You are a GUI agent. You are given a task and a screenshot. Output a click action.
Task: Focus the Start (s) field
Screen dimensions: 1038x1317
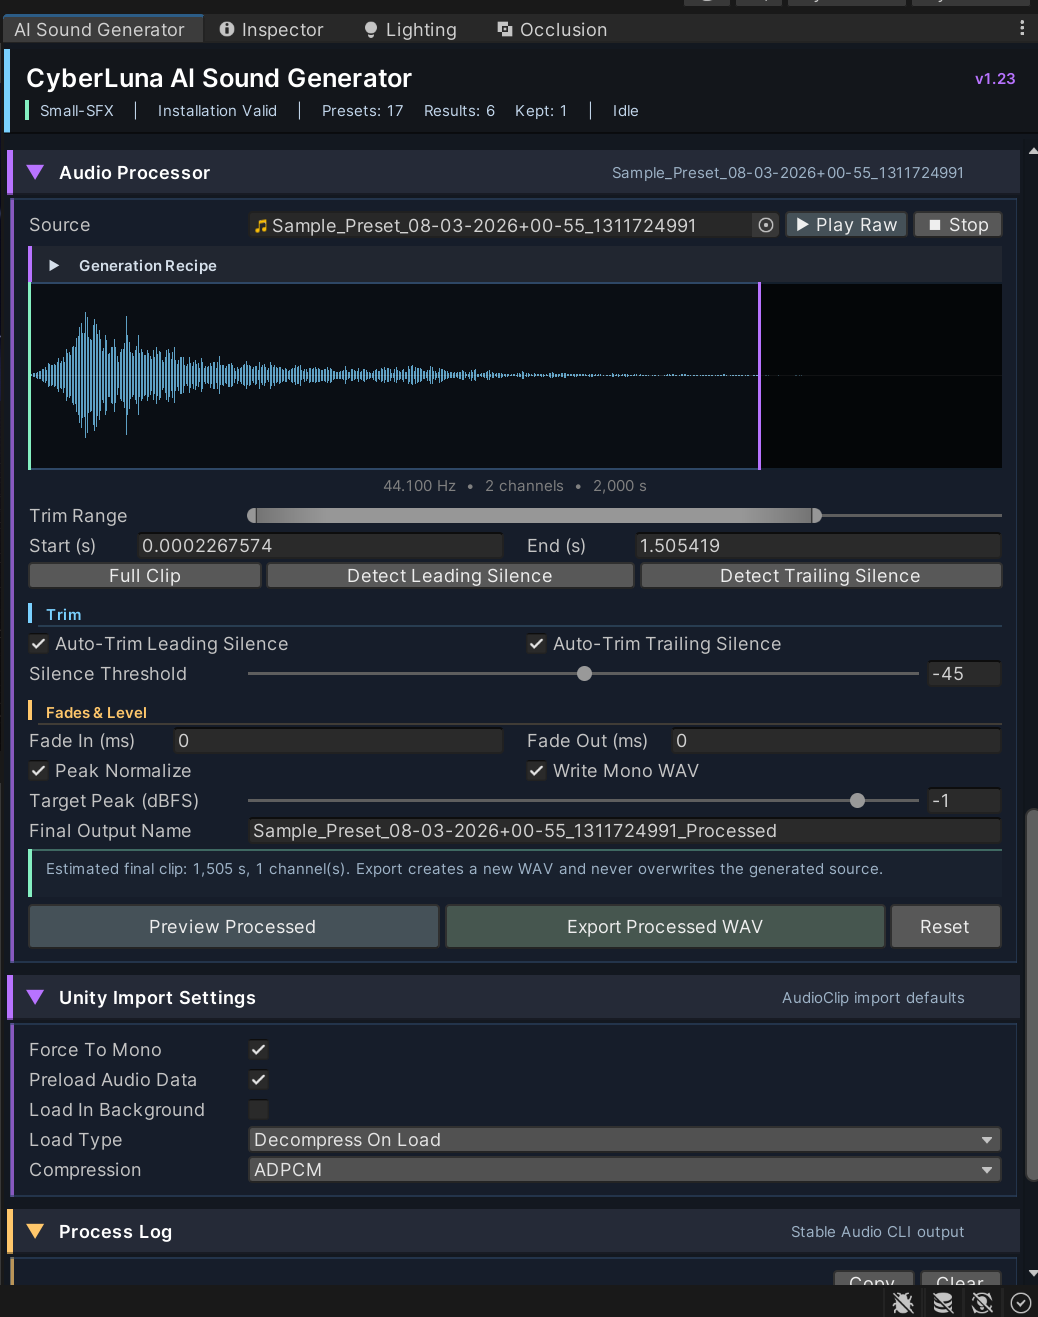[x=320, y=545]
